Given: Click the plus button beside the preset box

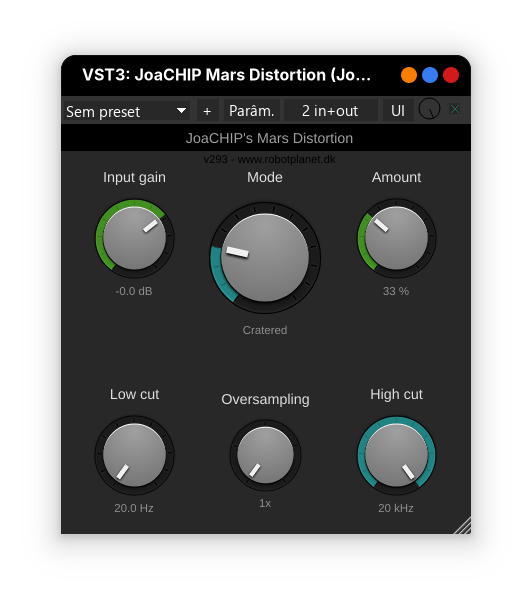Looking at the screenshot, I should coord(207,111).
